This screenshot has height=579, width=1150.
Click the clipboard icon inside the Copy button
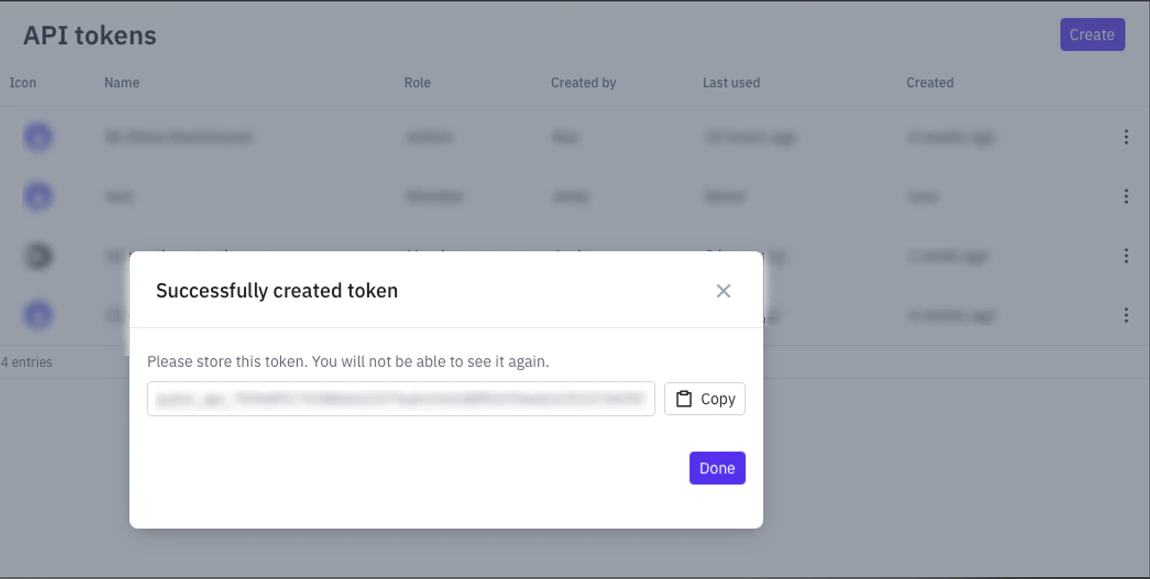pos(684,398)
